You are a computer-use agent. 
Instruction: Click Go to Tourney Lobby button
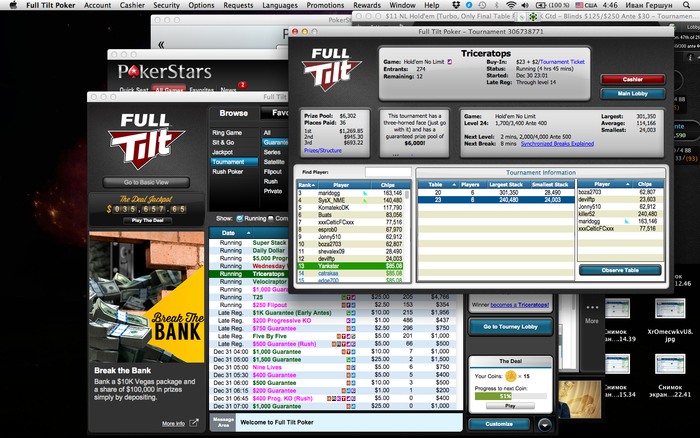coord(510,327)
